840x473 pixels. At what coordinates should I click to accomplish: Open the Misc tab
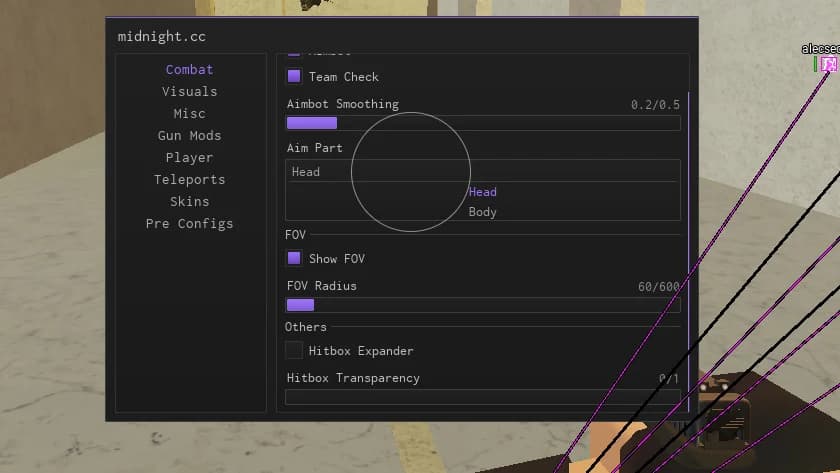tap(189, 114)
